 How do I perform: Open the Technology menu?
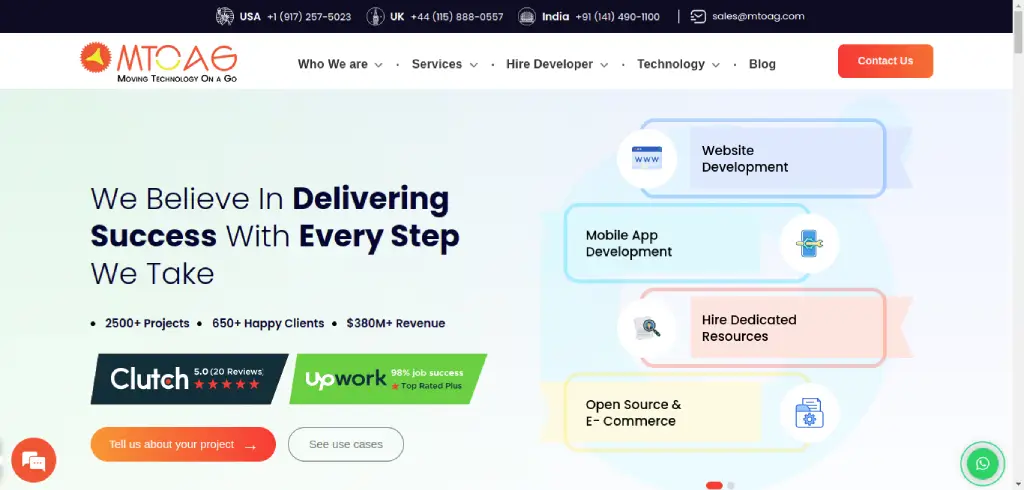(678, 64)
